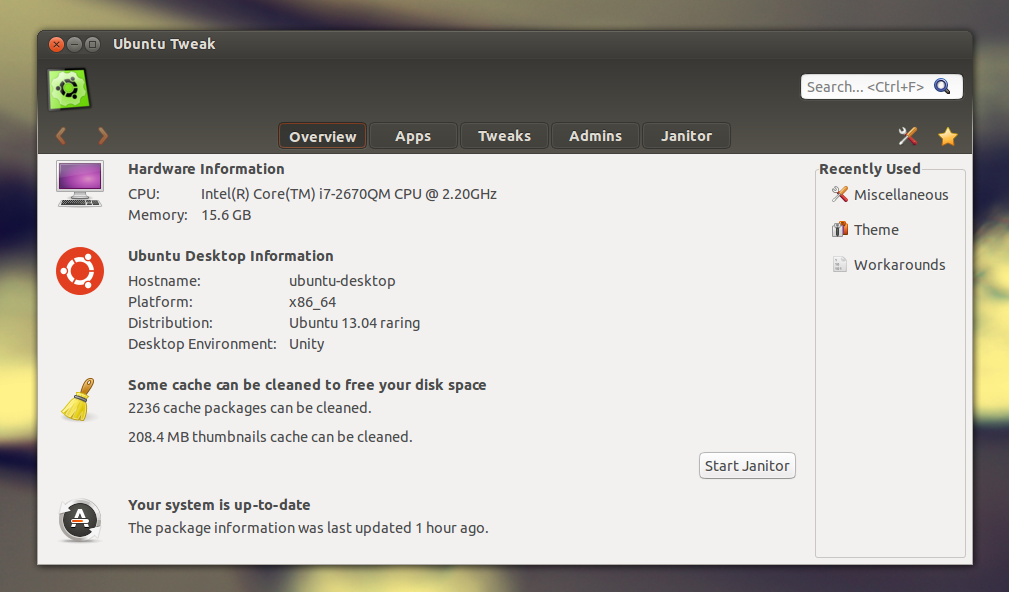The width and height of the screenshot is (1009, 592).
Task: Click the Ubuntu Desktop Information heading
Action: coord(230,255)
